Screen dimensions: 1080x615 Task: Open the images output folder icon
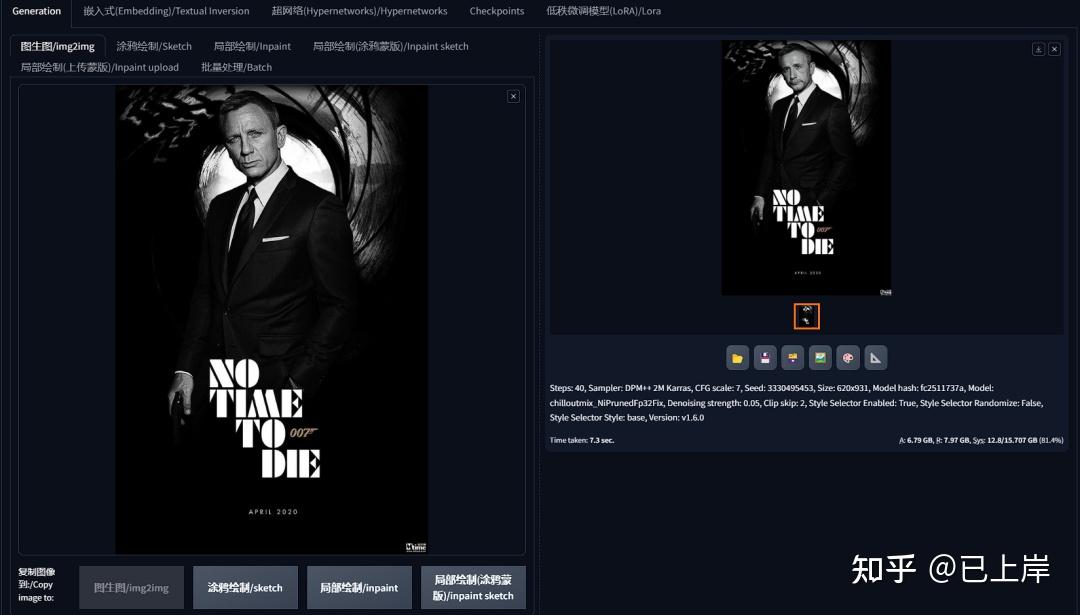click(737, 358)
